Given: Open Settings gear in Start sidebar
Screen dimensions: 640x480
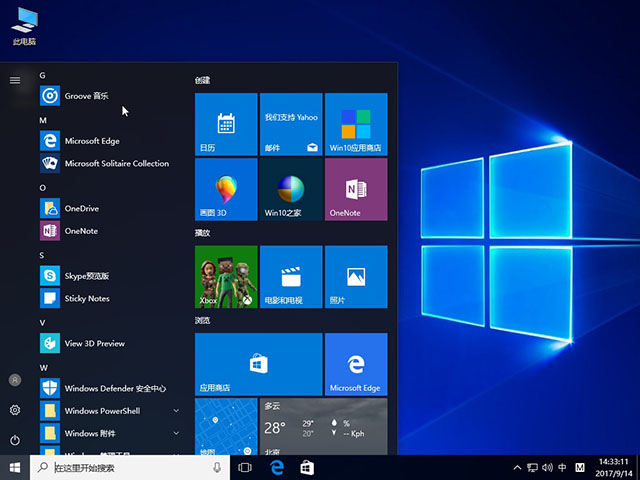Looking at the screenshot, I should click(x=15, y=410).
